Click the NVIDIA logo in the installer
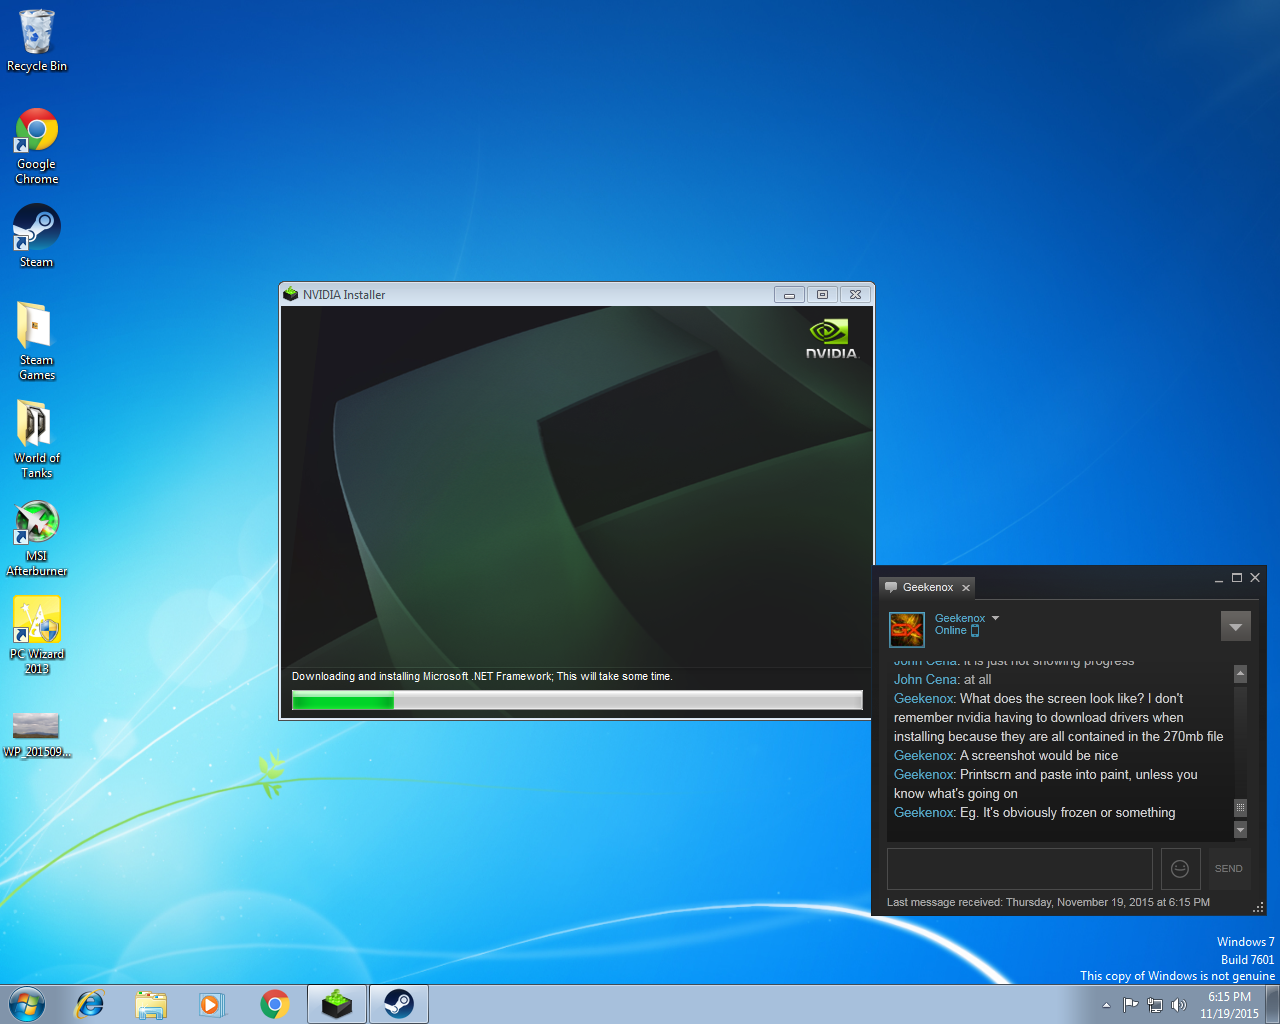The width and height of the screenshot is (1280, 1024). point(832,339)
